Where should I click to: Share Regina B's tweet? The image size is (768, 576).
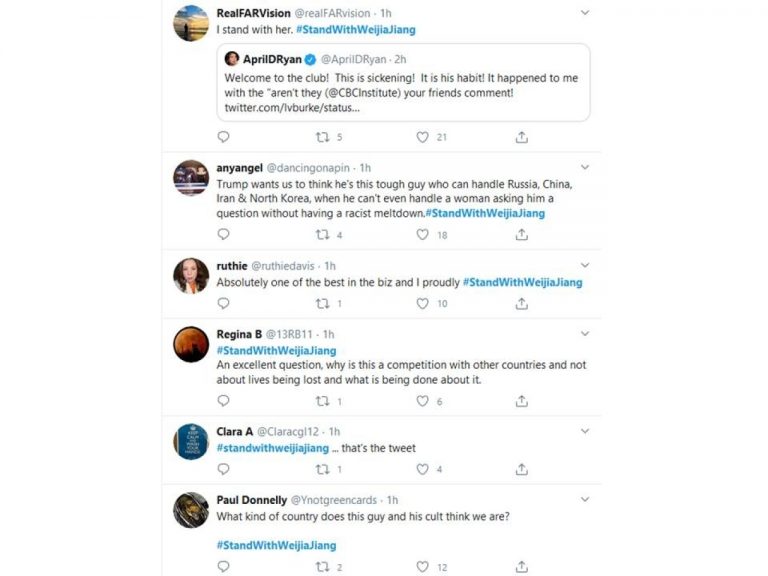click(521, 401)
